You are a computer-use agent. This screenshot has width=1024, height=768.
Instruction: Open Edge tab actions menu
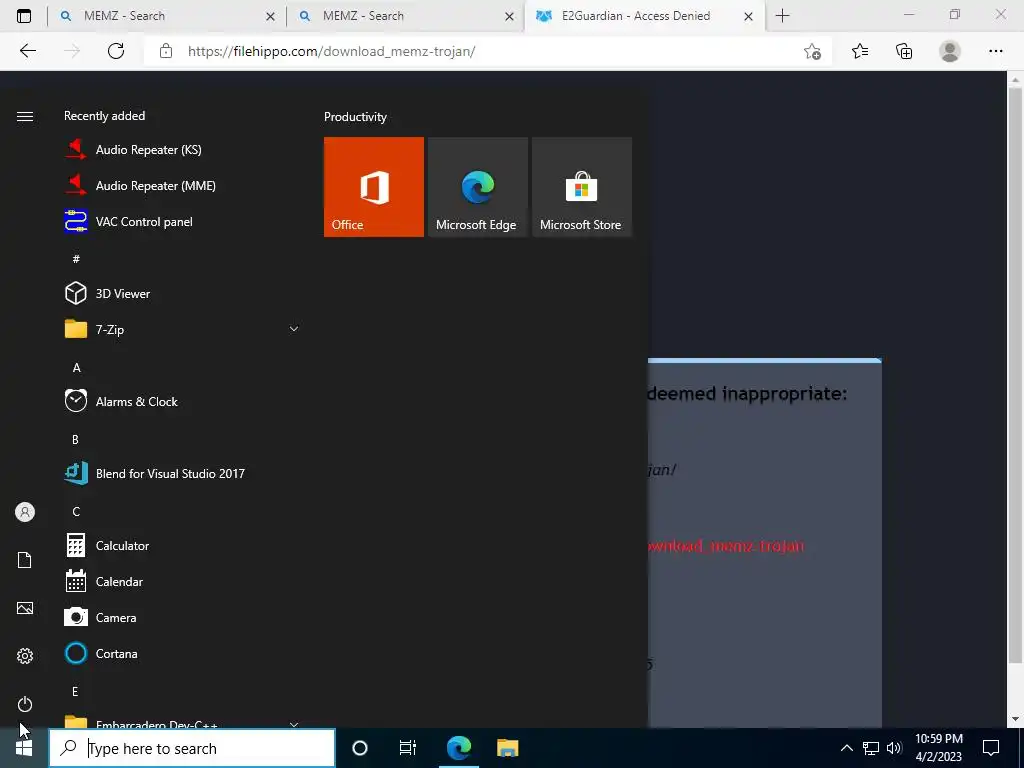click(x=24, y=16)
